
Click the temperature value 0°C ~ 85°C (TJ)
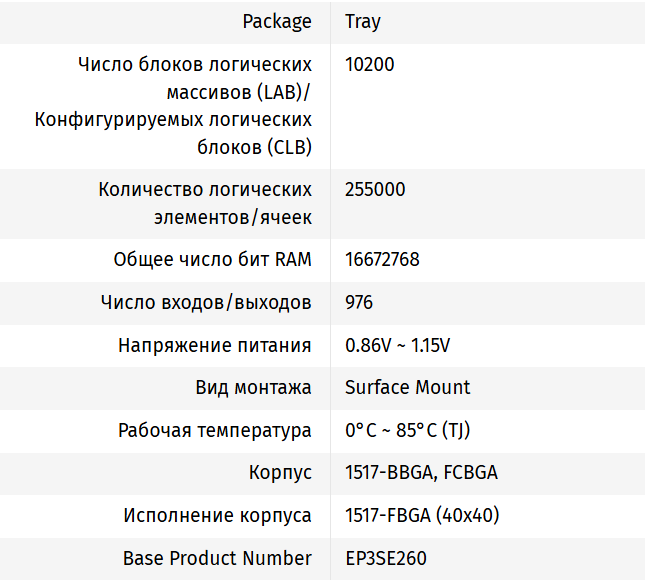click(407, 431)
